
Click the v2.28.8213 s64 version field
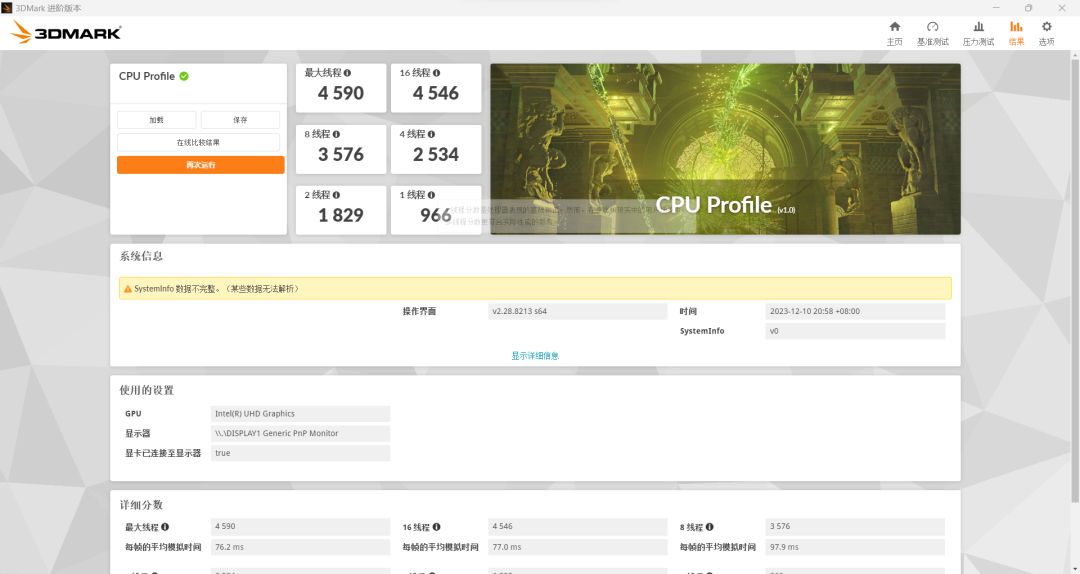(578, 311)
